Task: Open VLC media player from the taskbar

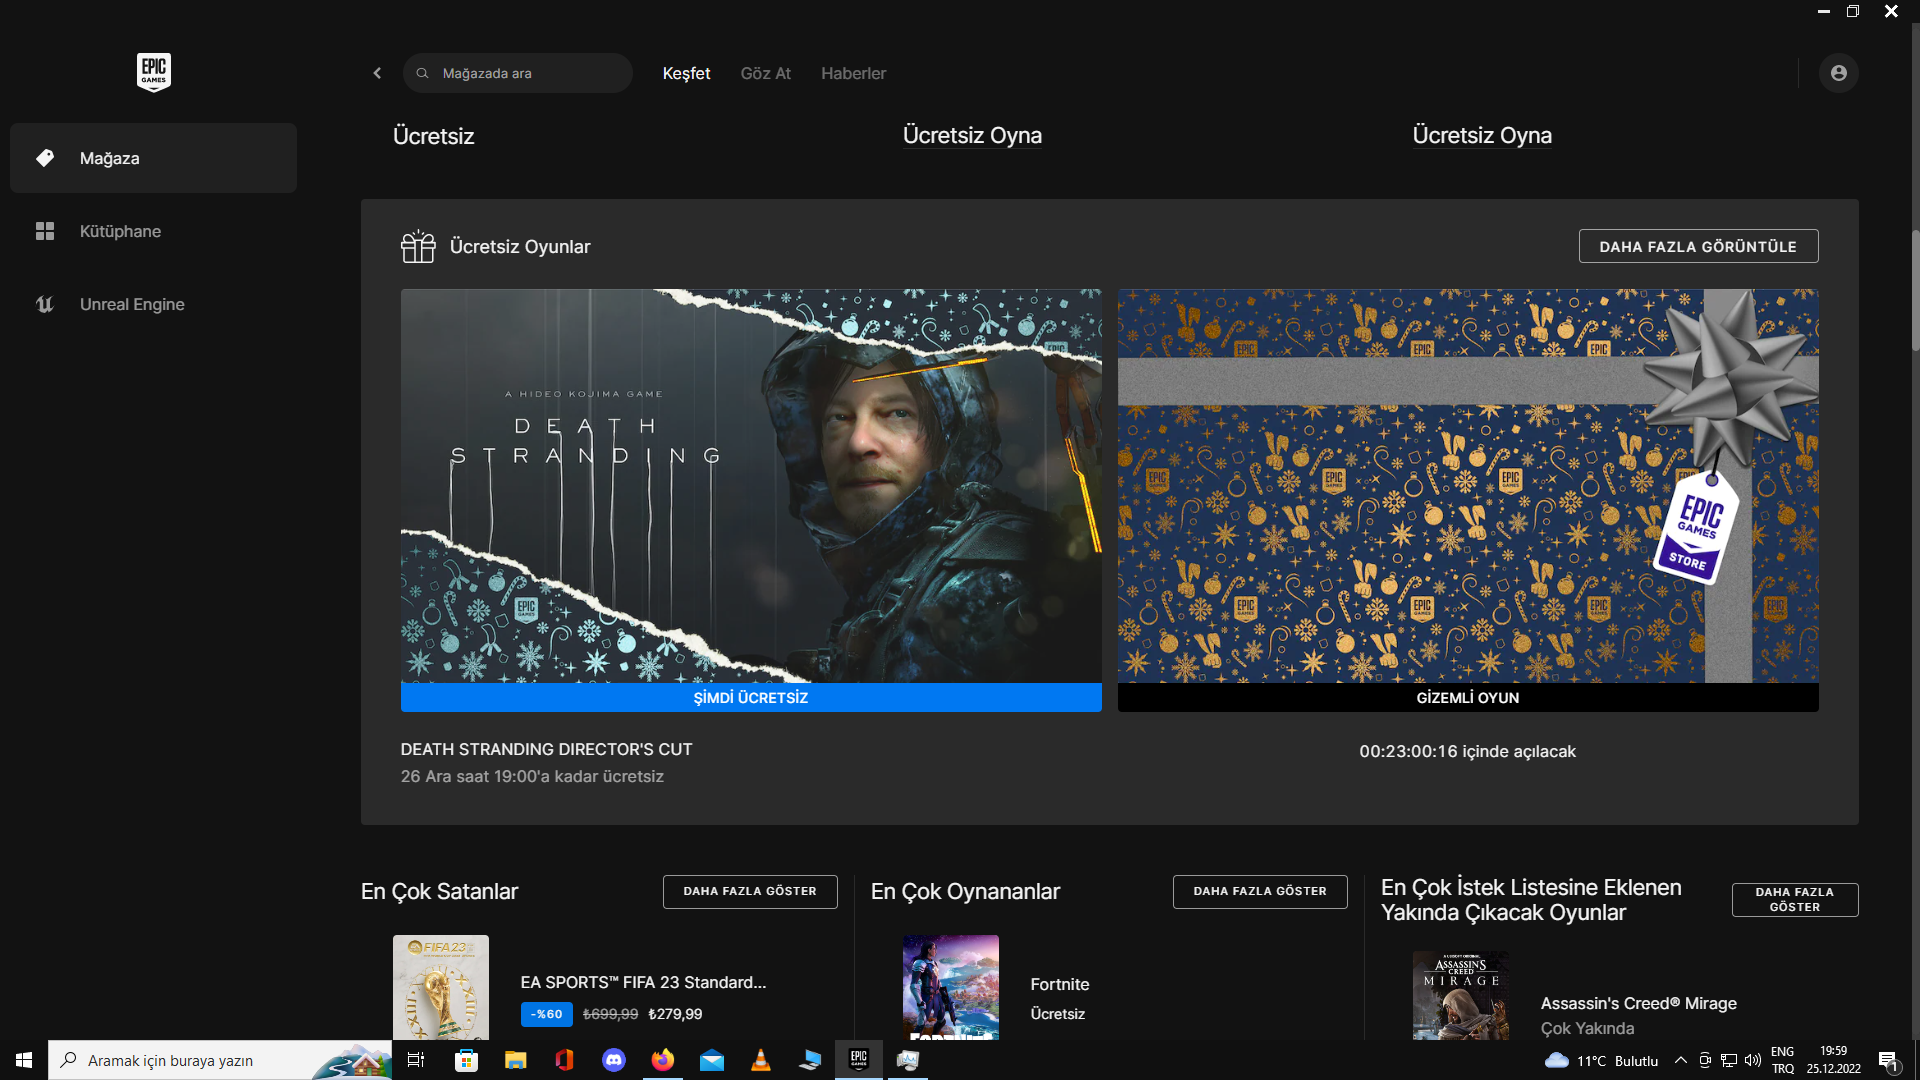Action: [760, 1060]
